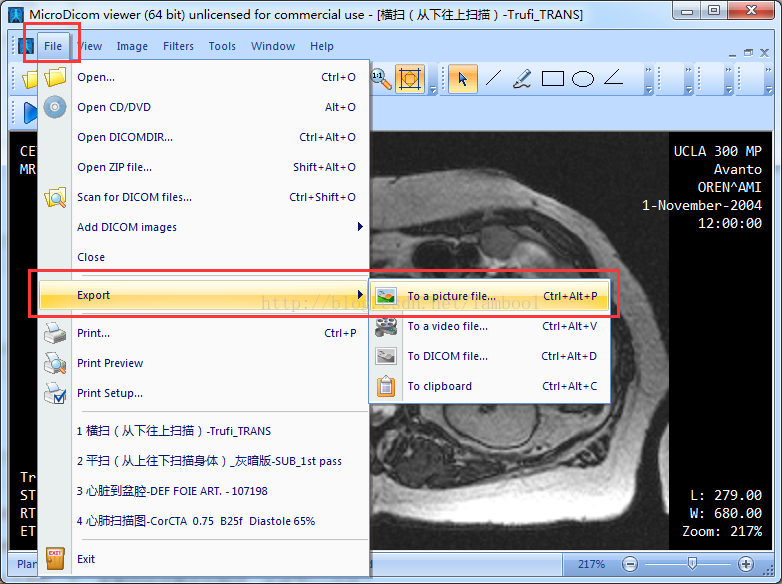
Task: Open recent file 3 DEF FOIE ART. - 107198
Action: click(204, 491)
